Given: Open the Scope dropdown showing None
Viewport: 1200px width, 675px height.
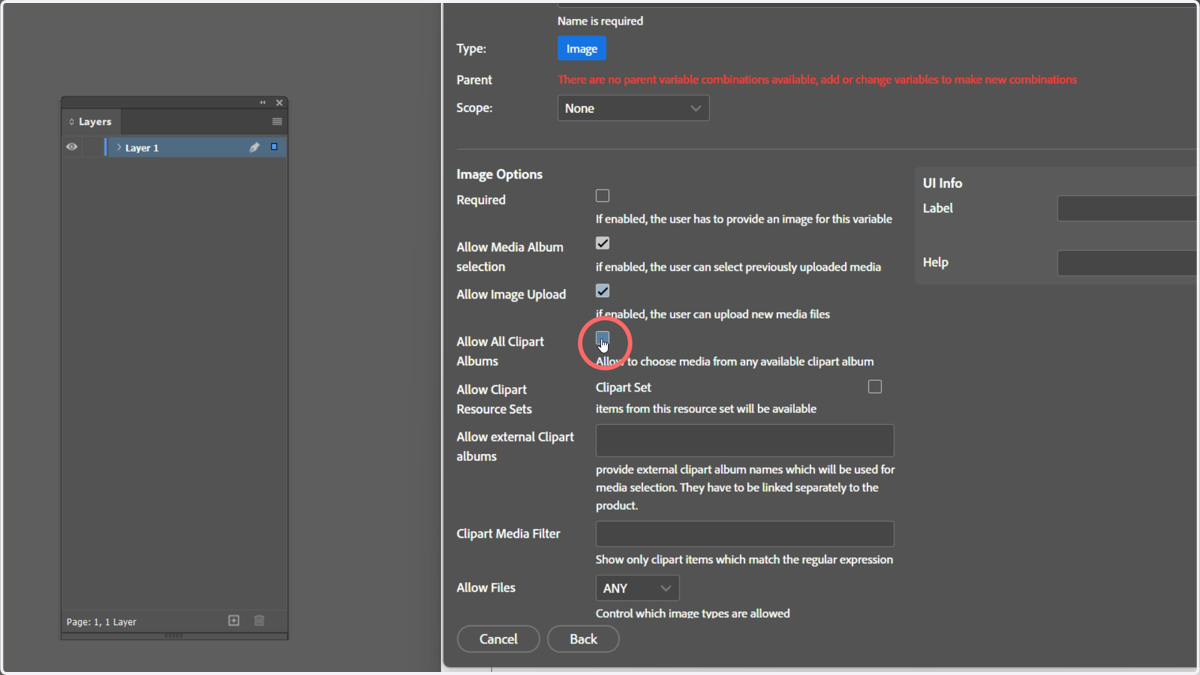Looking at the screenshot, I should point(633,108).
